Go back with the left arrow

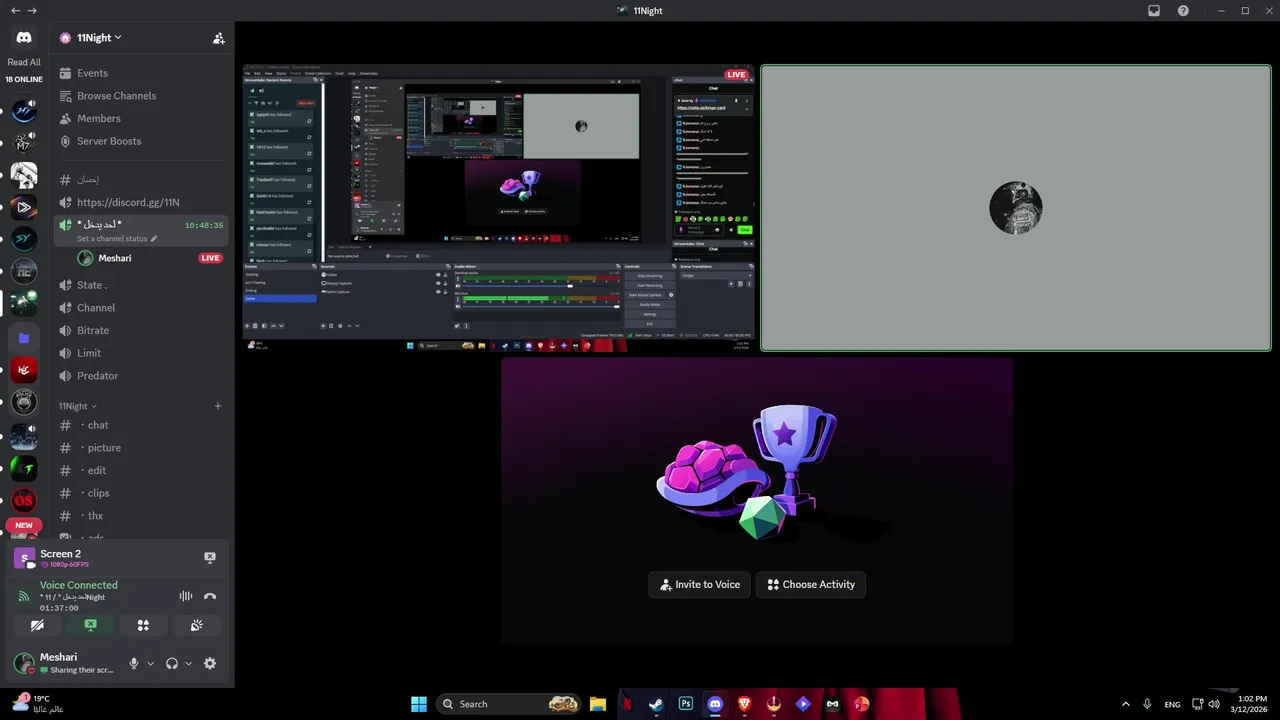(15, 11)
